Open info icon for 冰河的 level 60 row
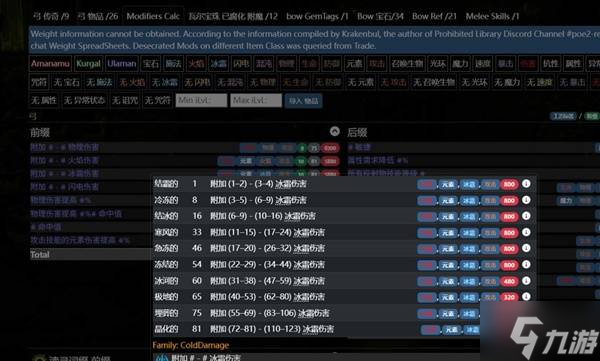This screenshot has width=600, height=361. coord(526,281)
